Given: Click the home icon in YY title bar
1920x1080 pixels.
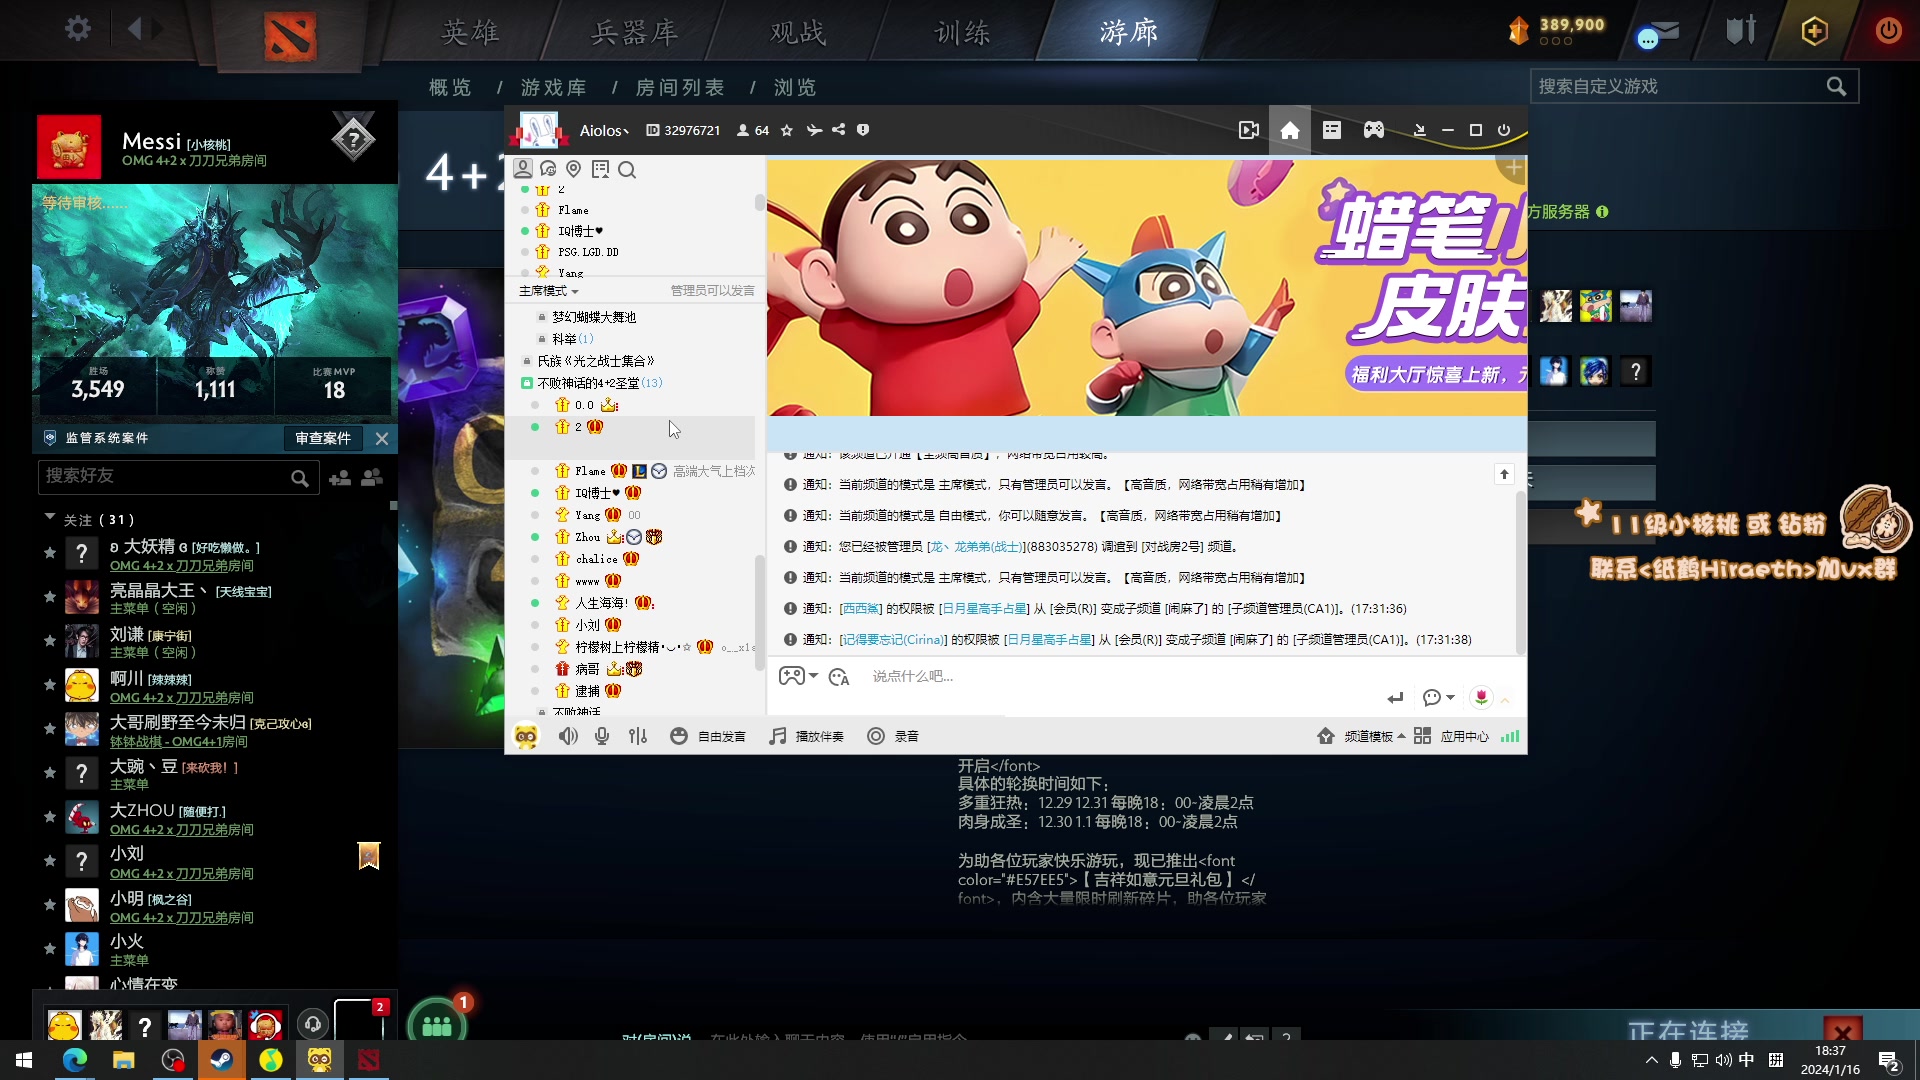Looking at the screenshot, I should [1290, 130].
